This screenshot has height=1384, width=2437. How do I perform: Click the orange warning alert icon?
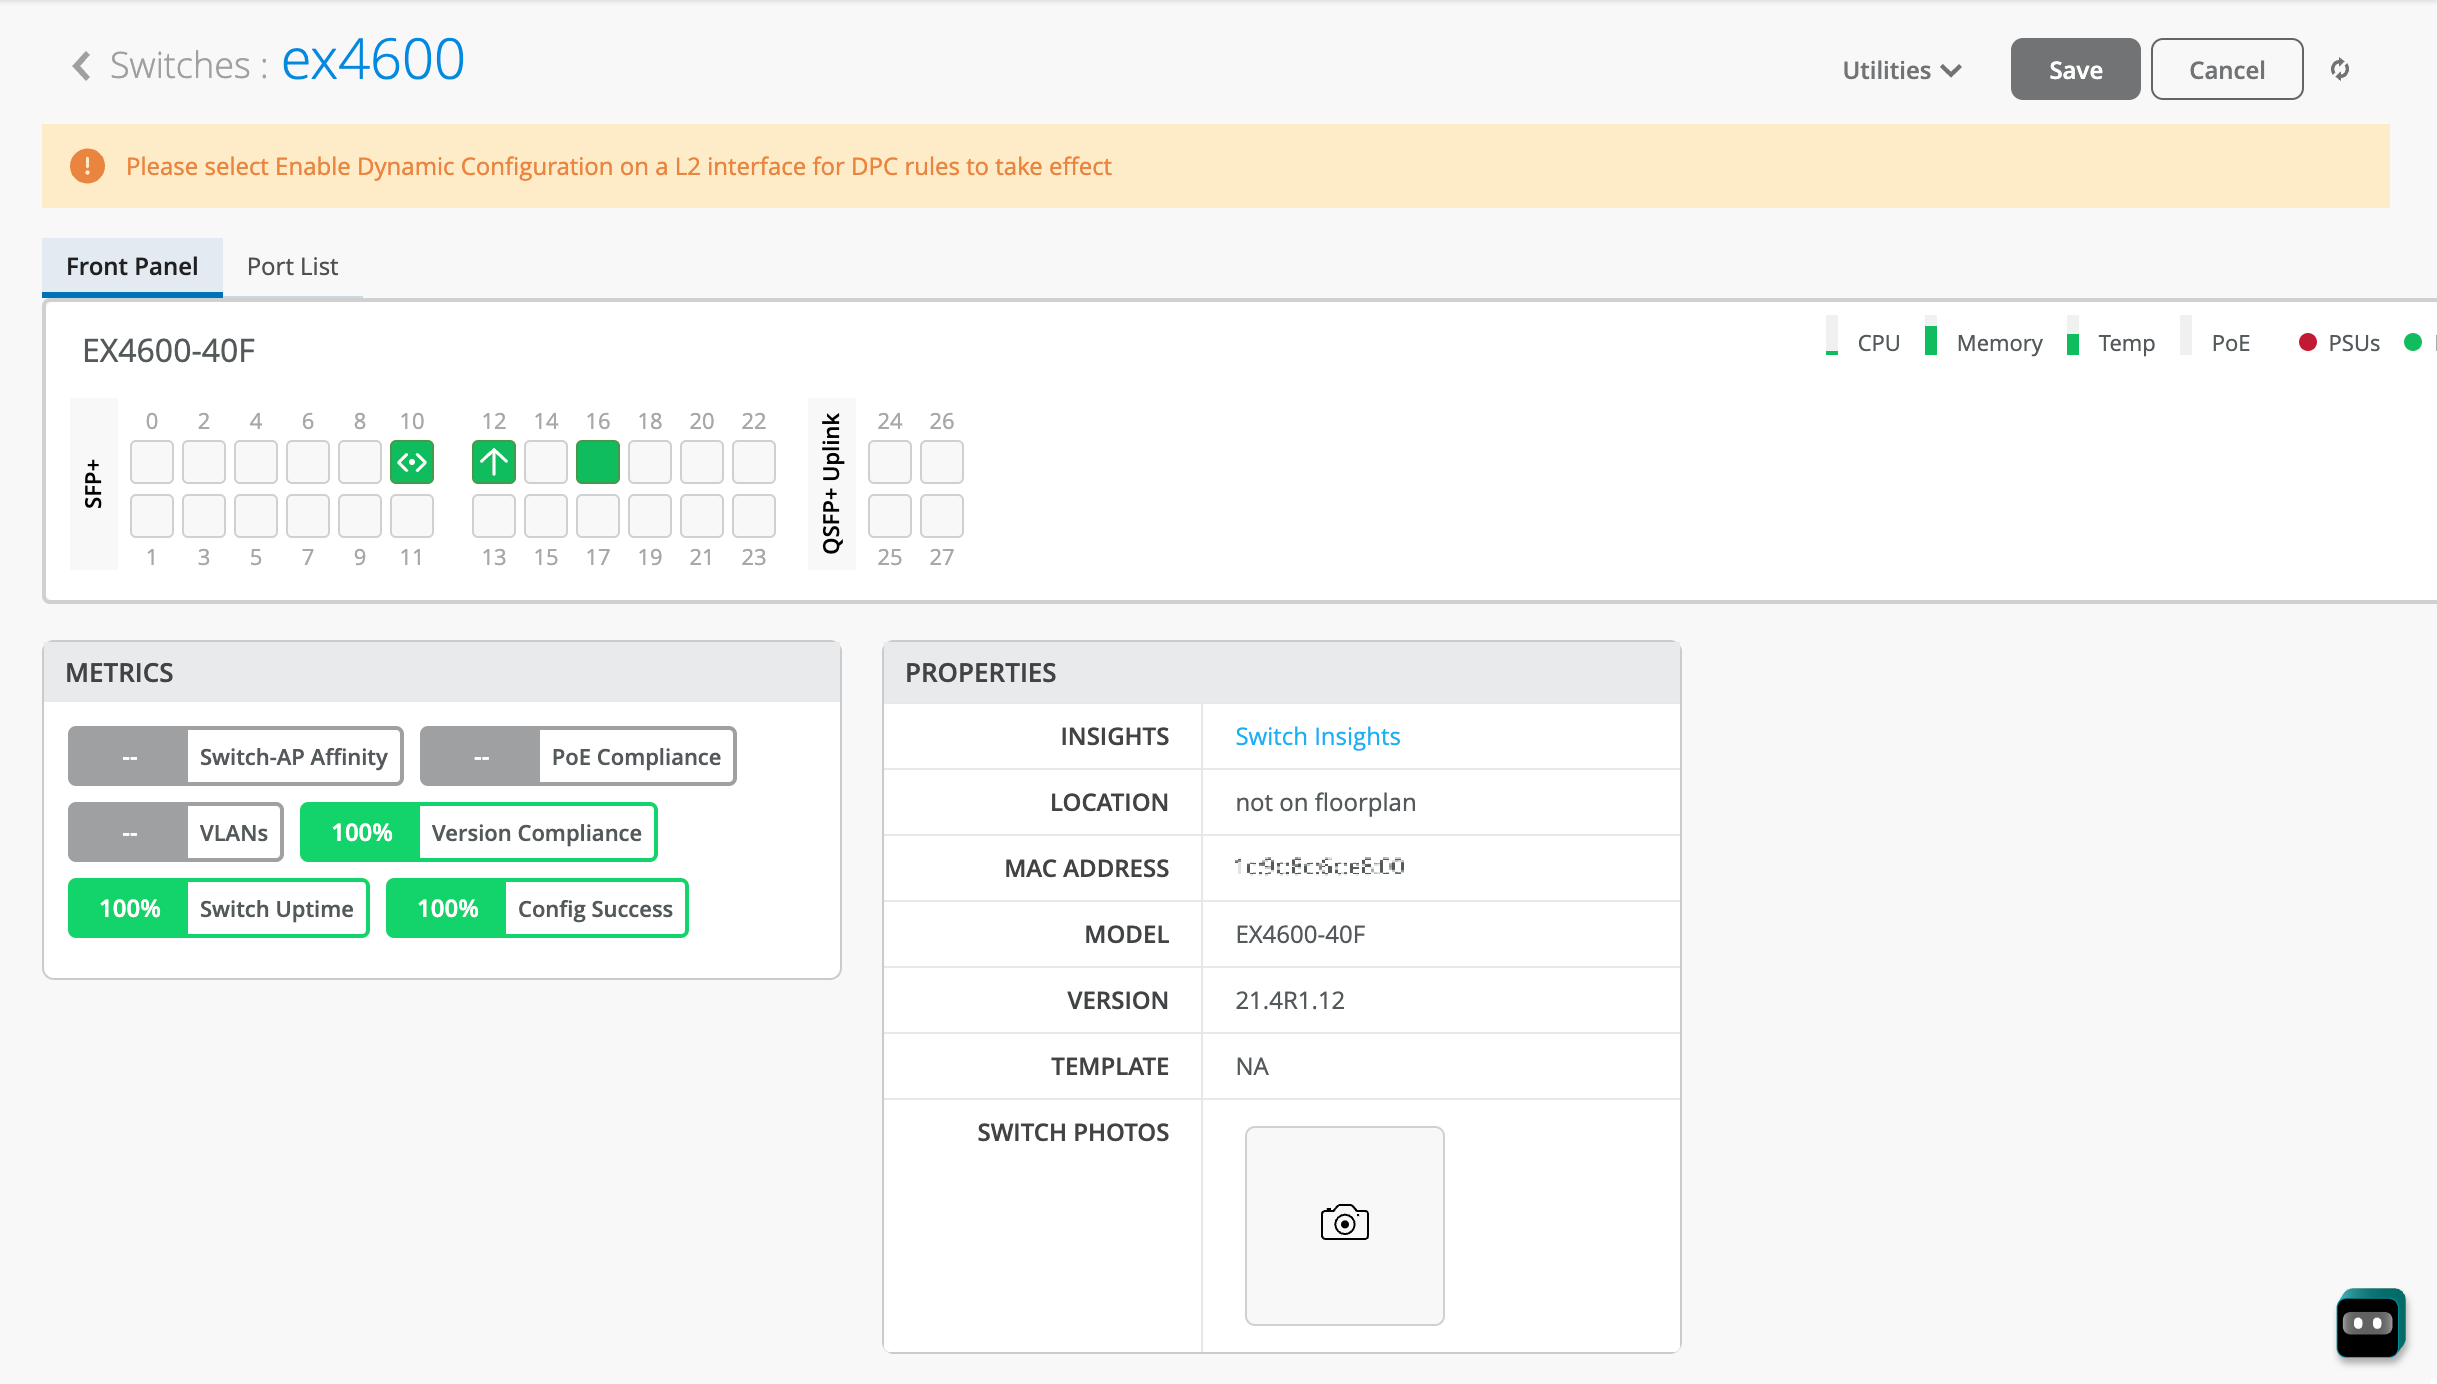tap(87, 166)
